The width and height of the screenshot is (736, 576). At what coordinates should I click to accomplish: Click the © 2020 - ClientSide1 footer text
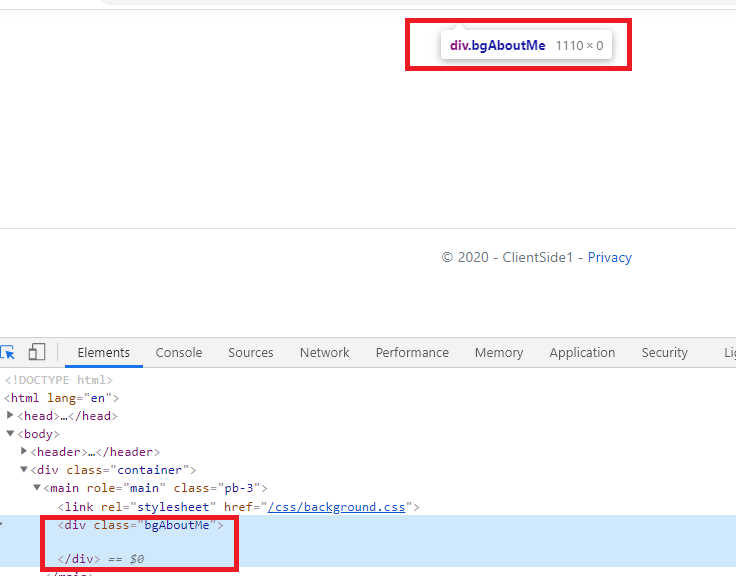(x=507, y=257)
